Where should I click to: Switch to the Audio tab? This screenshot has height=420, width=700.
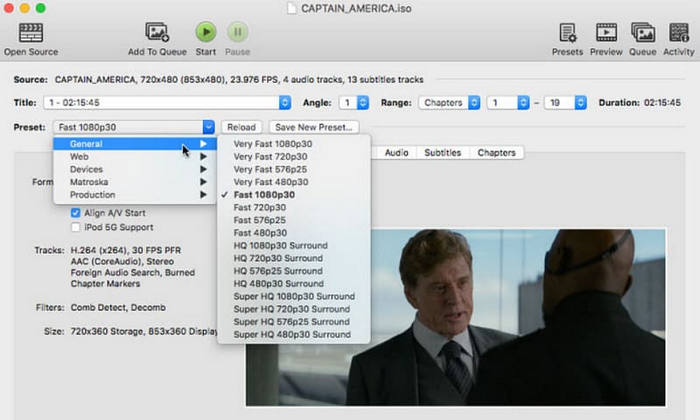[x=396, y=153]
